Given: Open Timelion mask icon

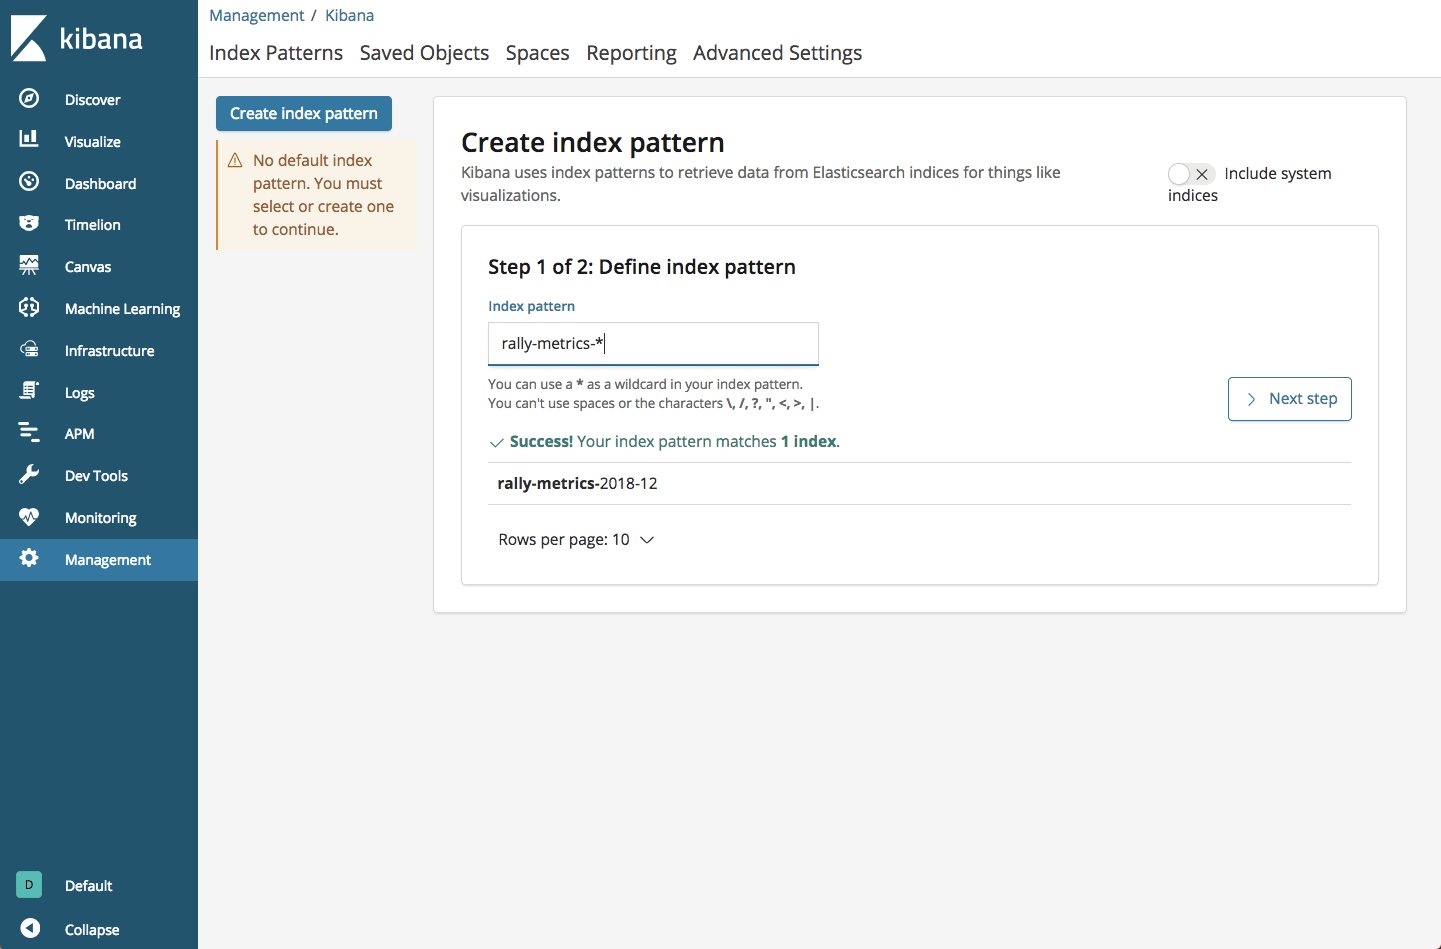Looking at the screenshot, I should [29, 223].
